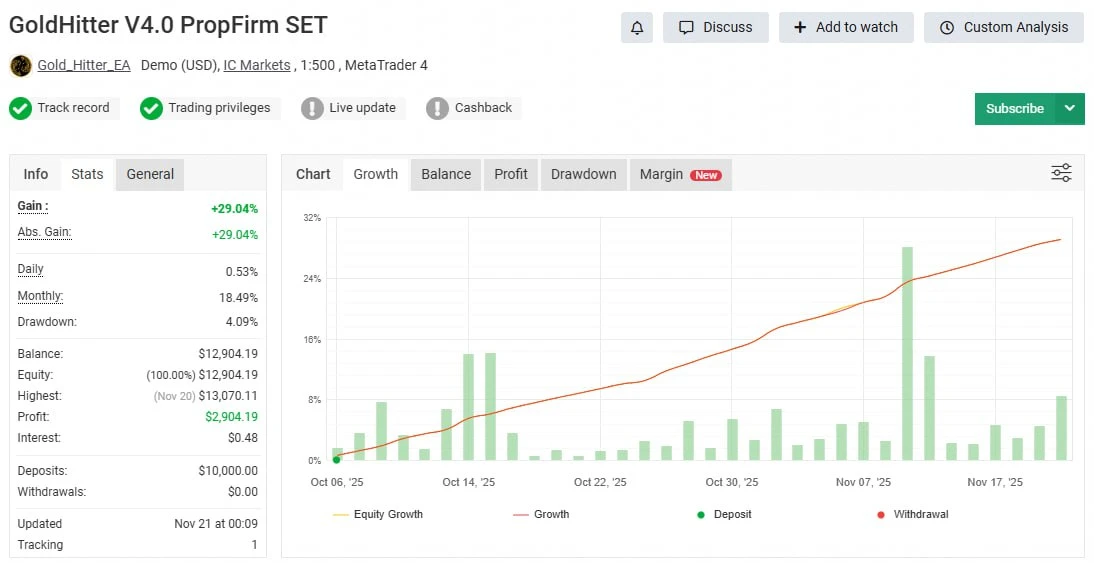This screenshot has height=563, width=1094.
Task: Click the Add to watch button
Action: tap(846, 28)
